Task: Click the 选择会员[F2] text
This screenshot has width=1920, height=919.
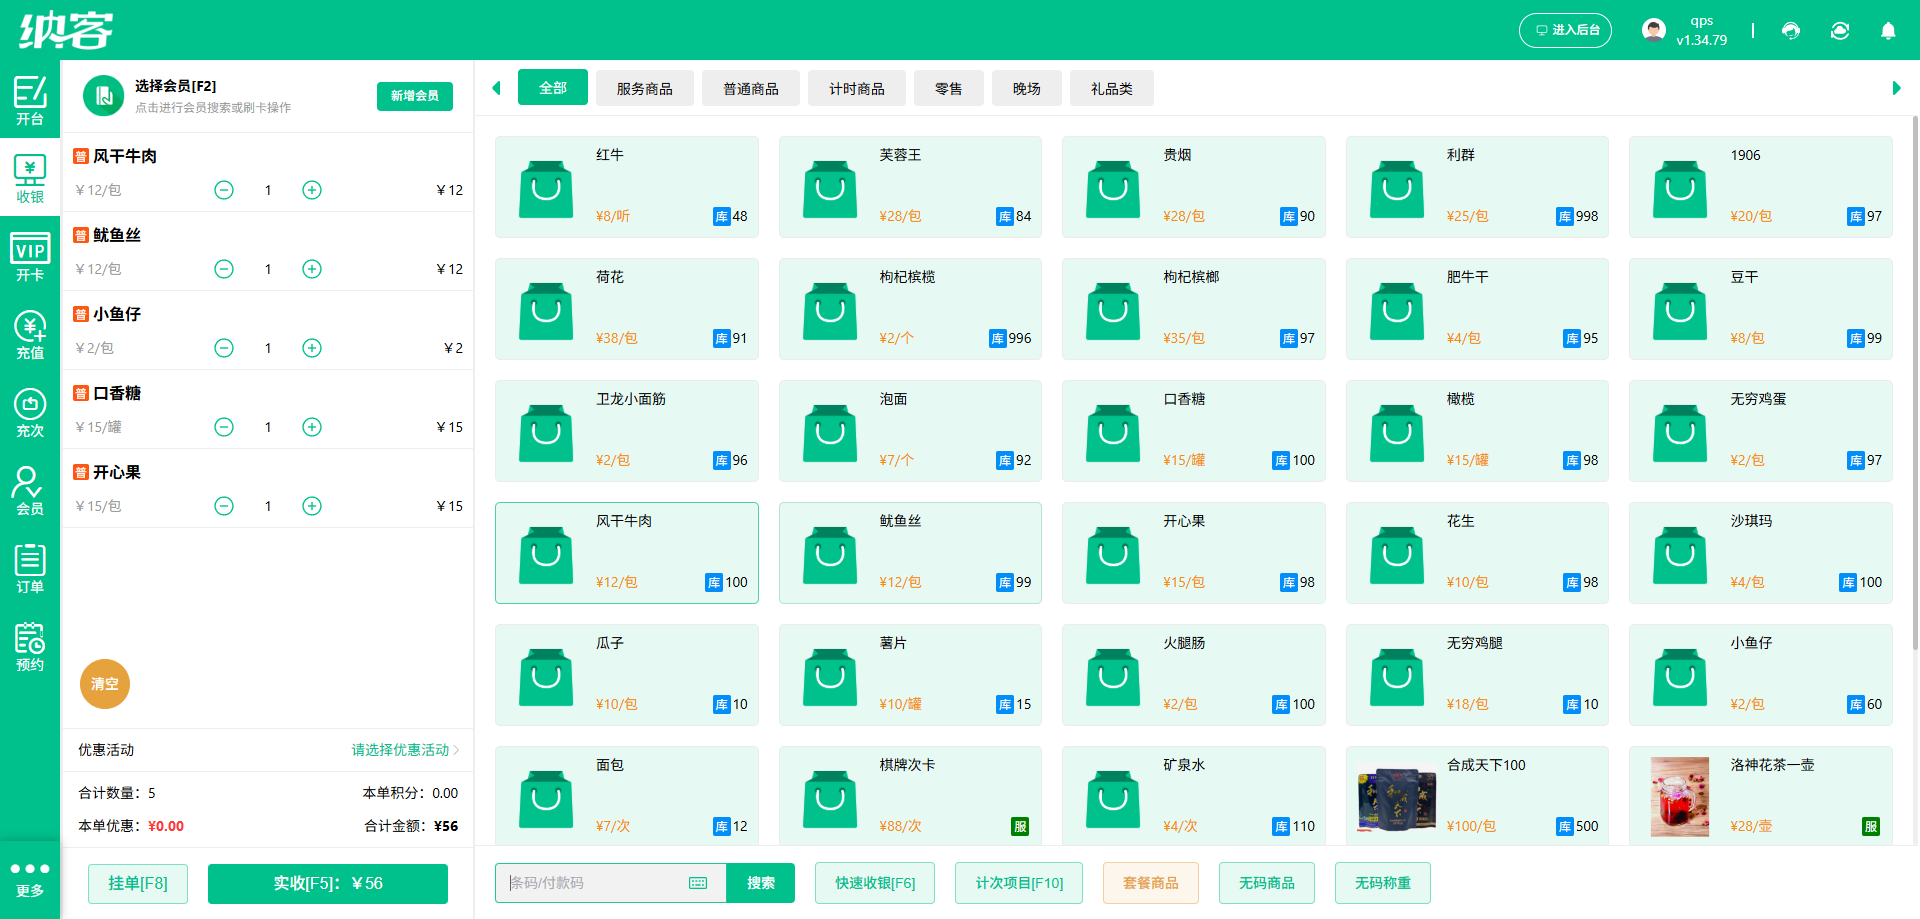Action: 176,86
